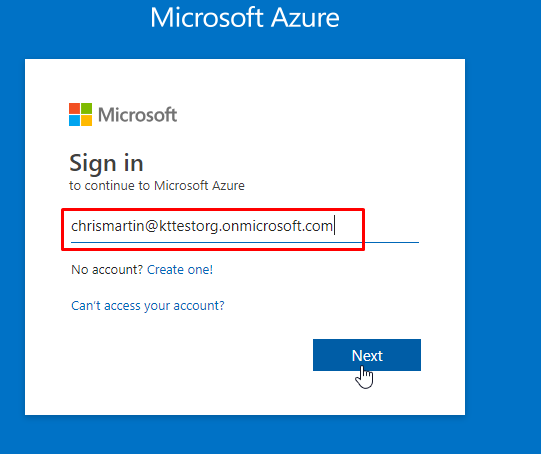Place cursor on 'onmicrosoft.com' in email field
The height and width of the screenshot is (454, 541).
(277, 226)
